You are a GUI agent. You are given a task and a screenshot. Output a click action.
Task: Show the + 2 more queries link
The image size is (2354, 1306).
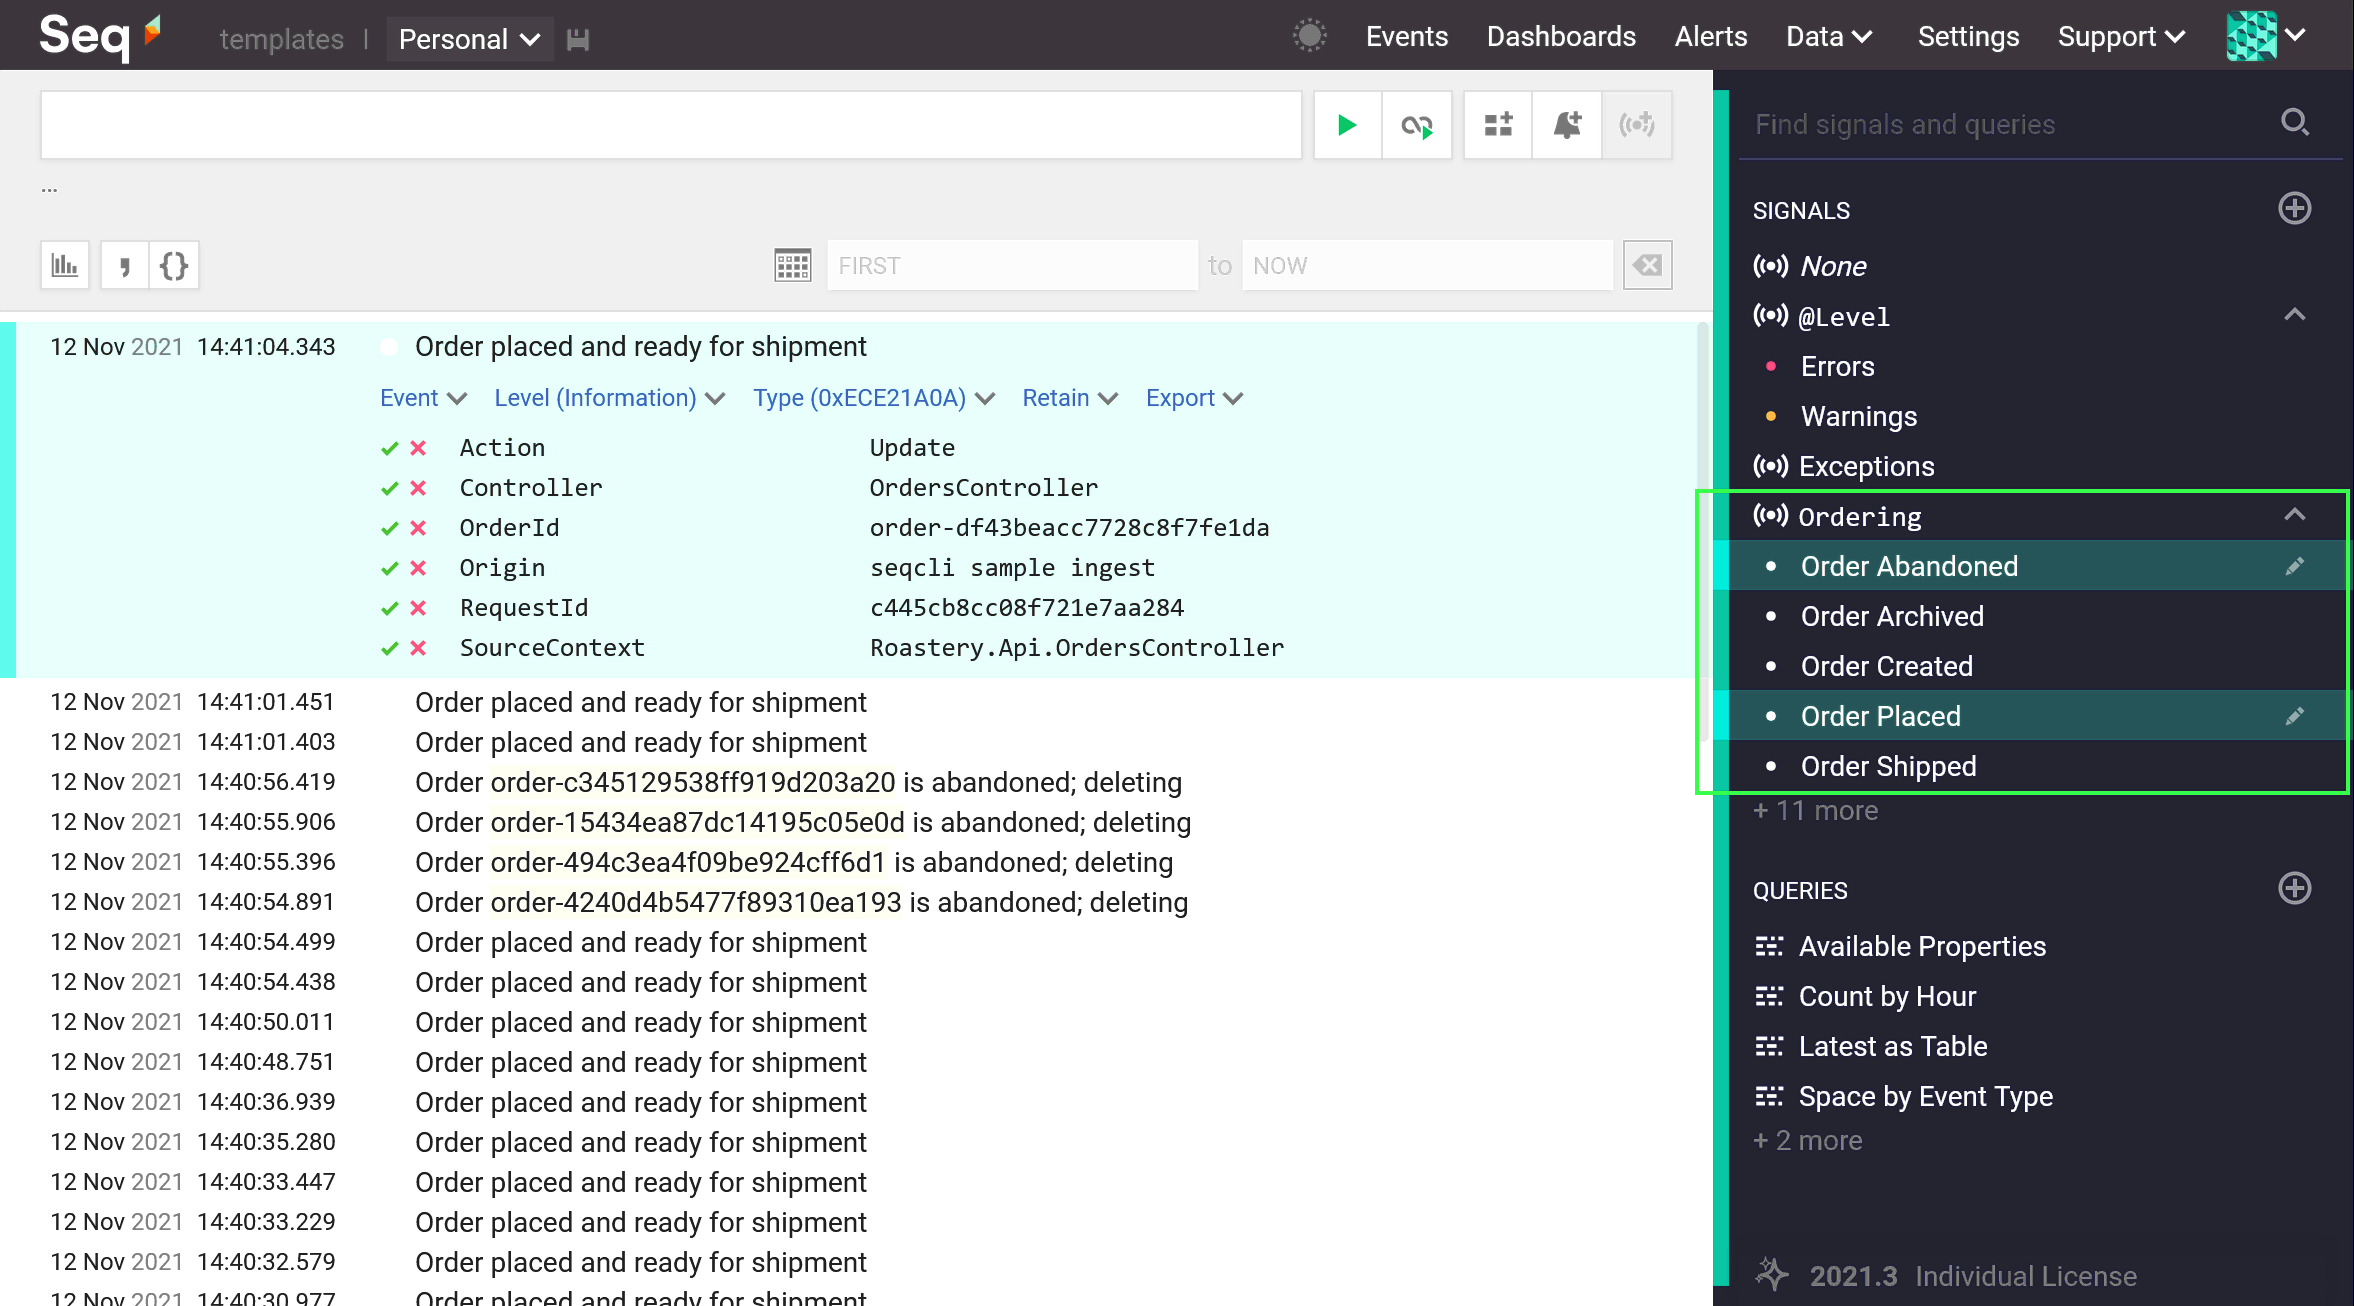(x=1807, y=1141)
